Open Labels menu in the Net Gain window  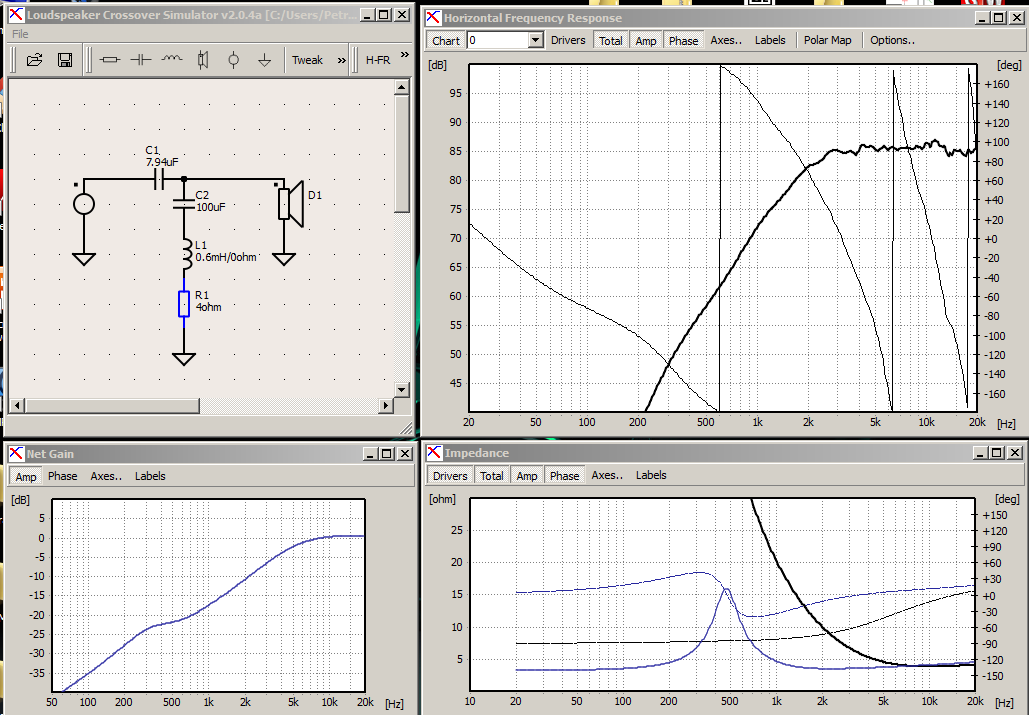coord(150,476)
